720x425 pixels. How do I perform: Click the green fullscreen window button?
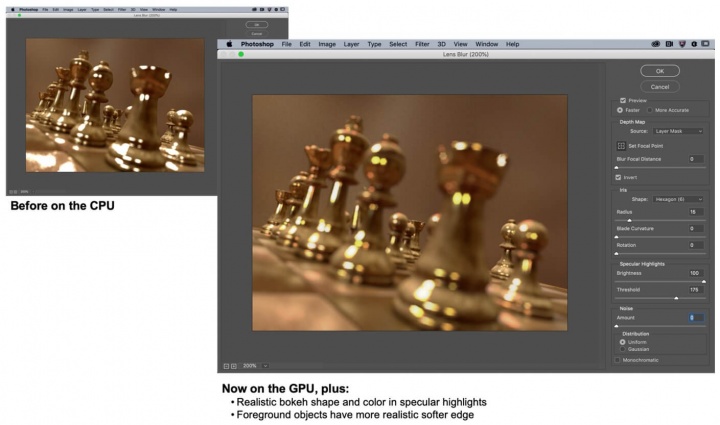click(x=241, y=54)
